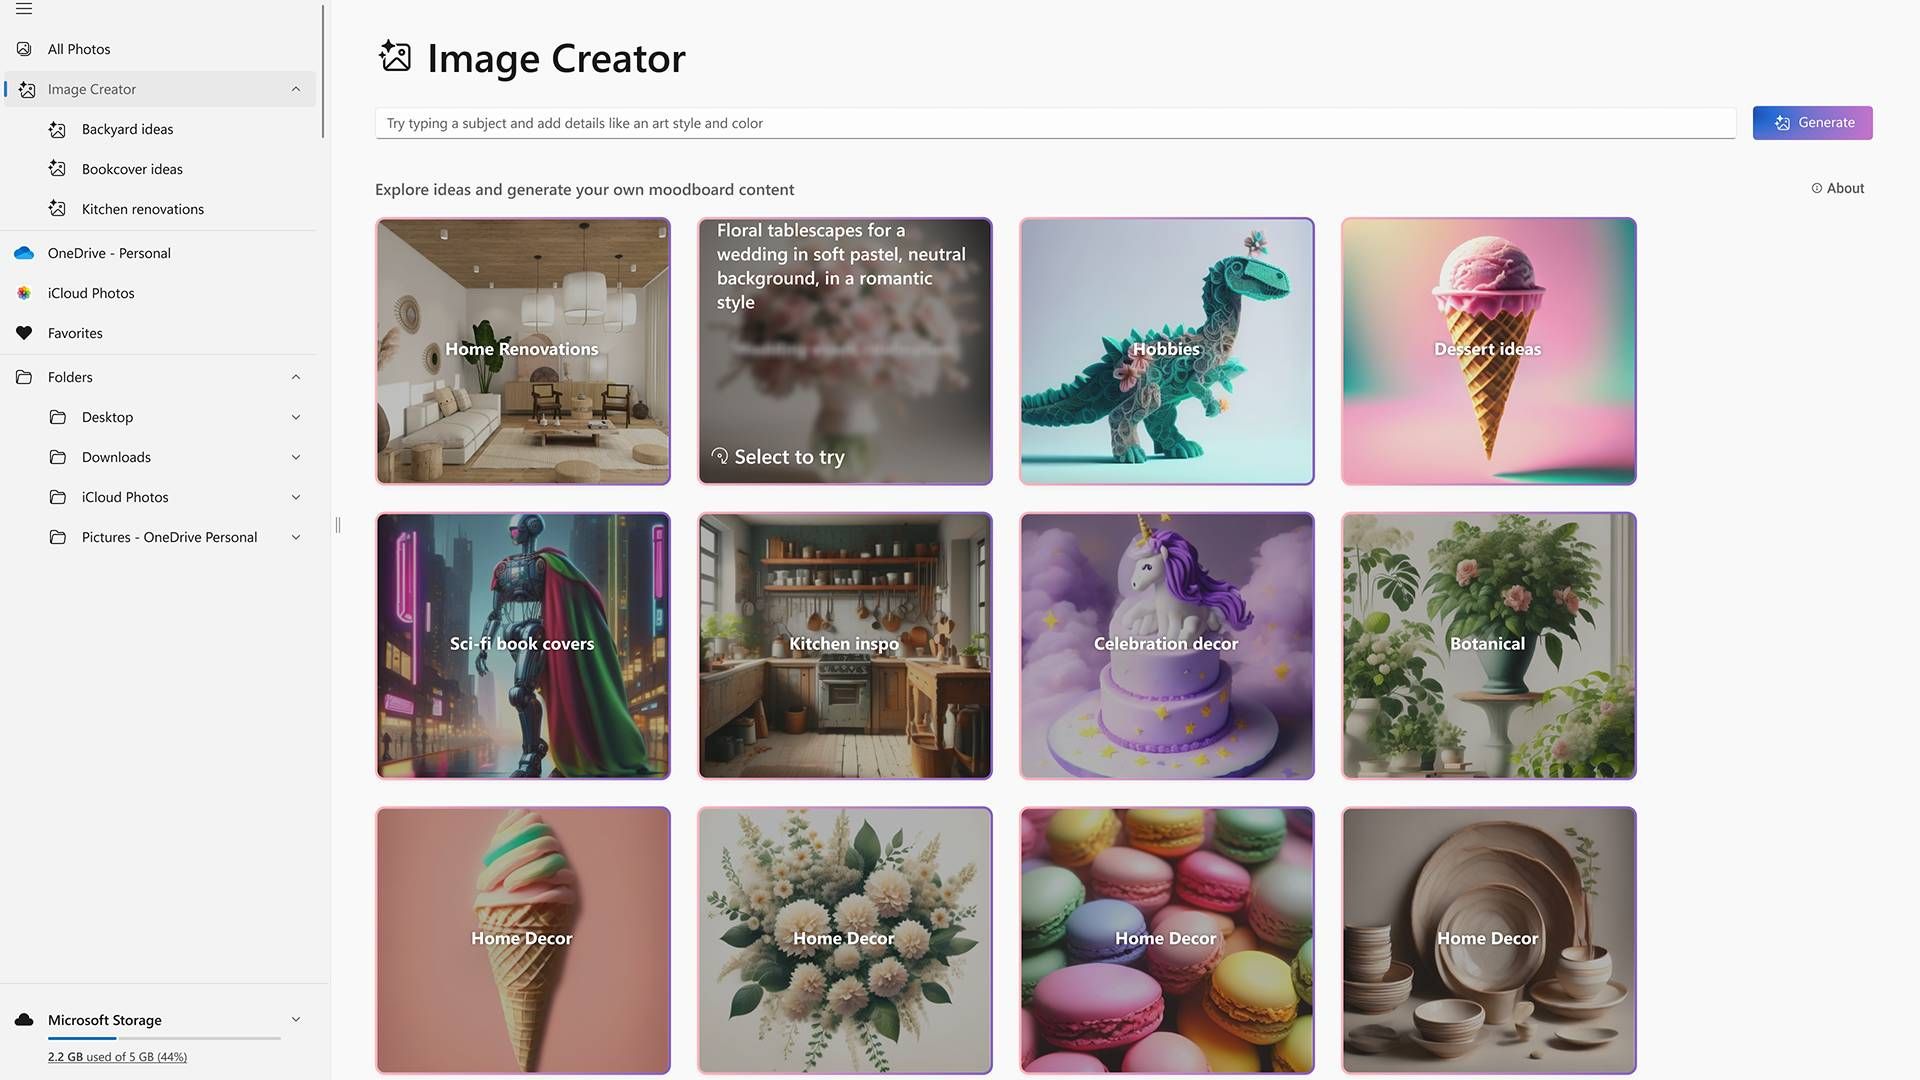Image resolution: width=1920 pixels, height=1080 pixels.
Task: Expand the Microsoft Storage dropdown
Action: coord(296,1020)
